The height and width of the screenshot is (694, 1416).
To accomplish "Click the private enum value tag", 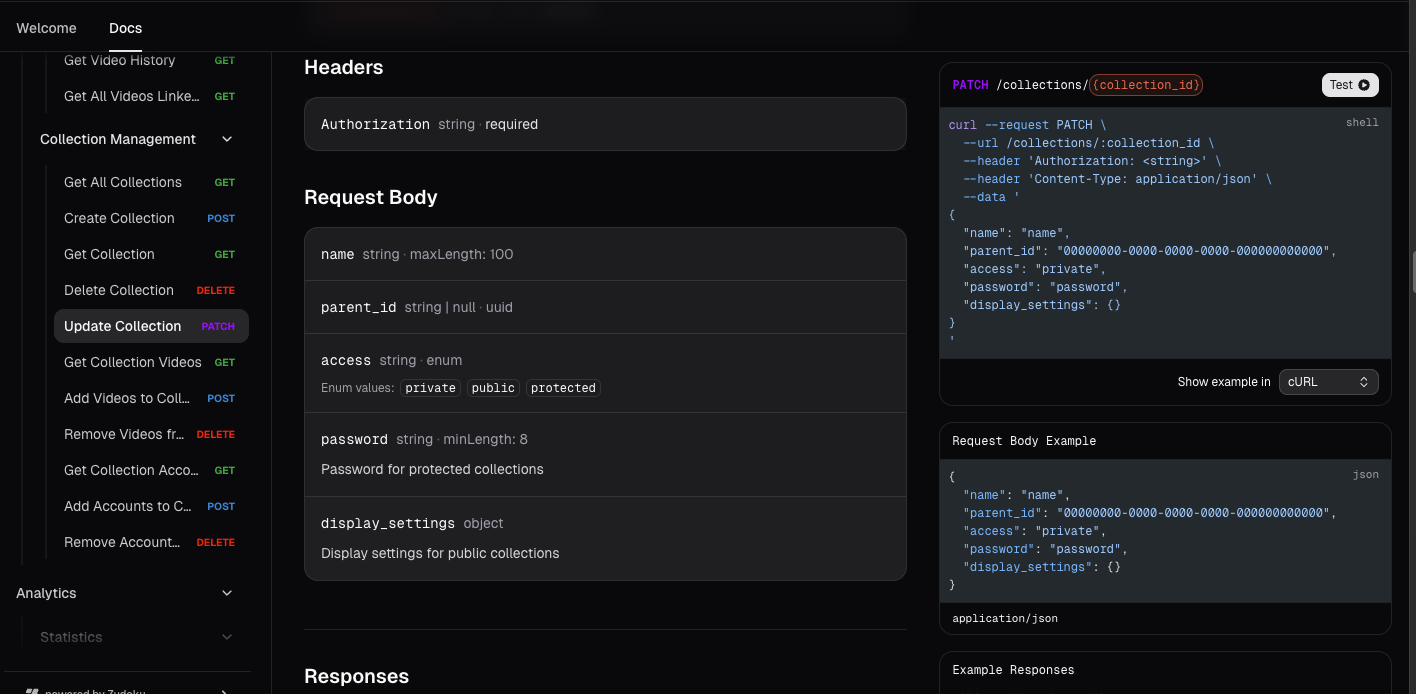I will [x=430, y=388].
